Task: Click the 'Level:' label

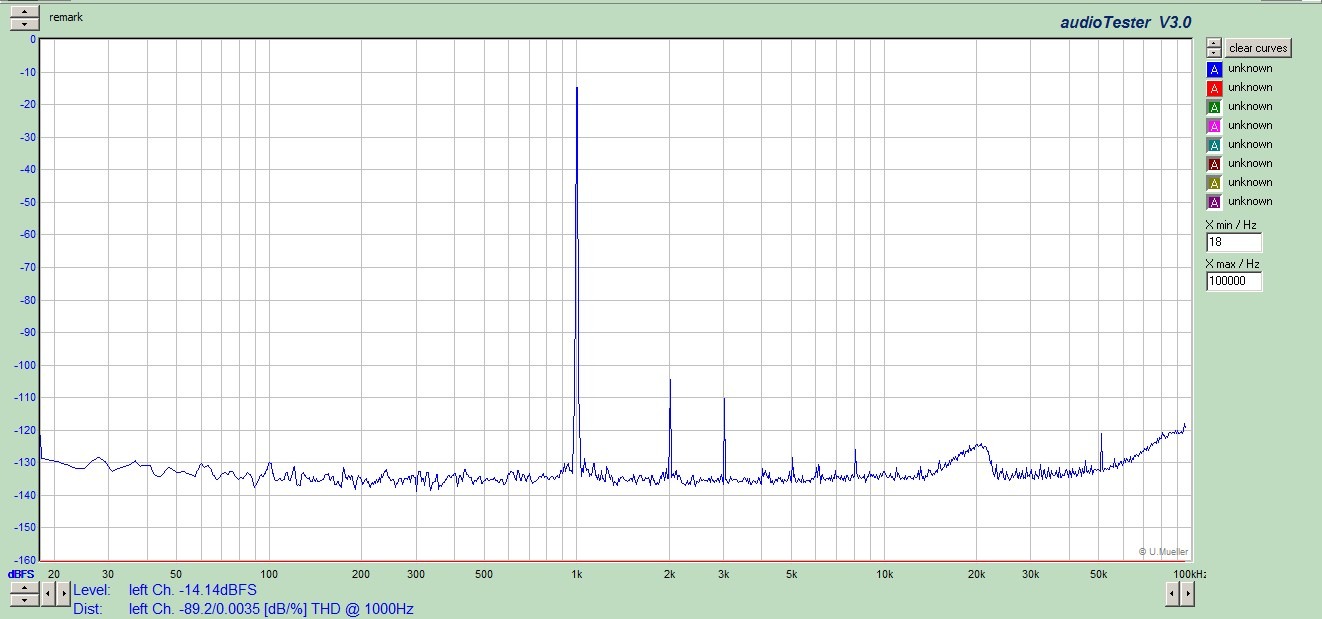Action: (92, 590)
